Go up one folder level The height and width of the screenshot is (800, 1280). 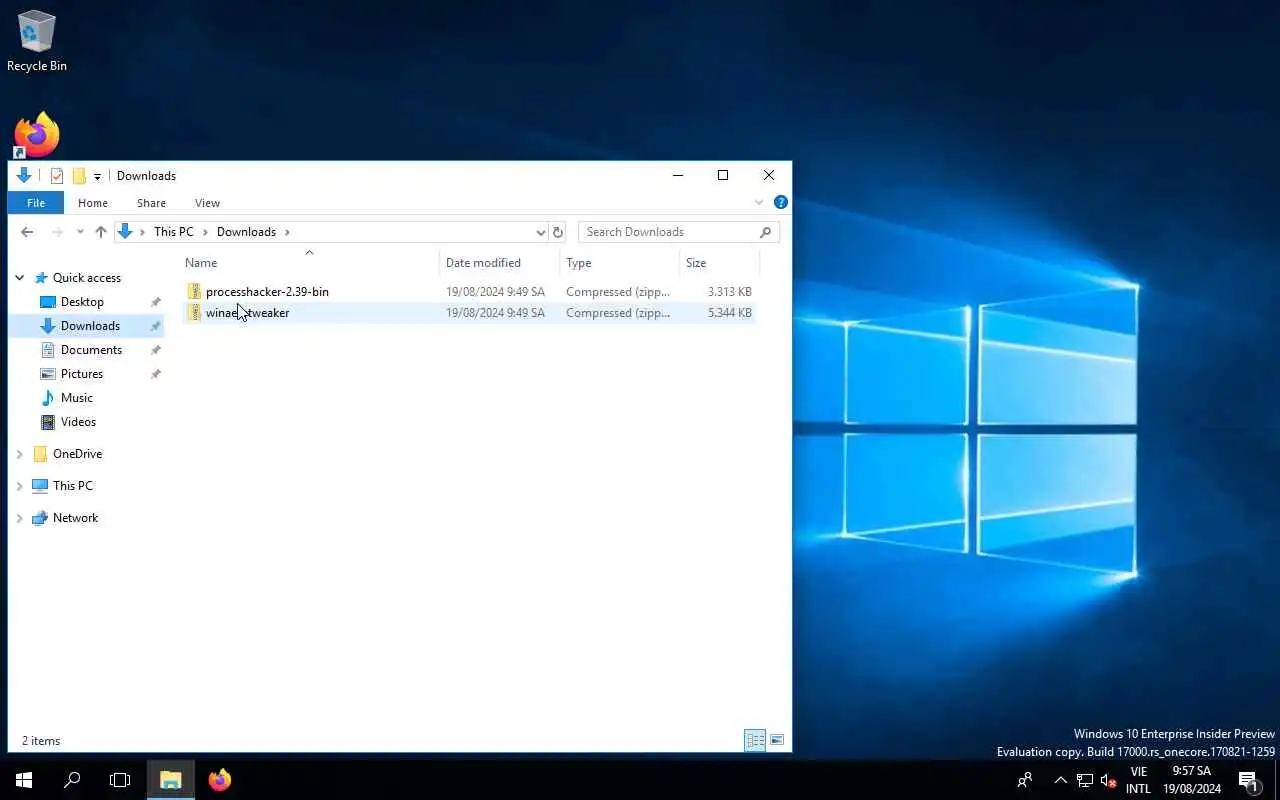[100, 232]
